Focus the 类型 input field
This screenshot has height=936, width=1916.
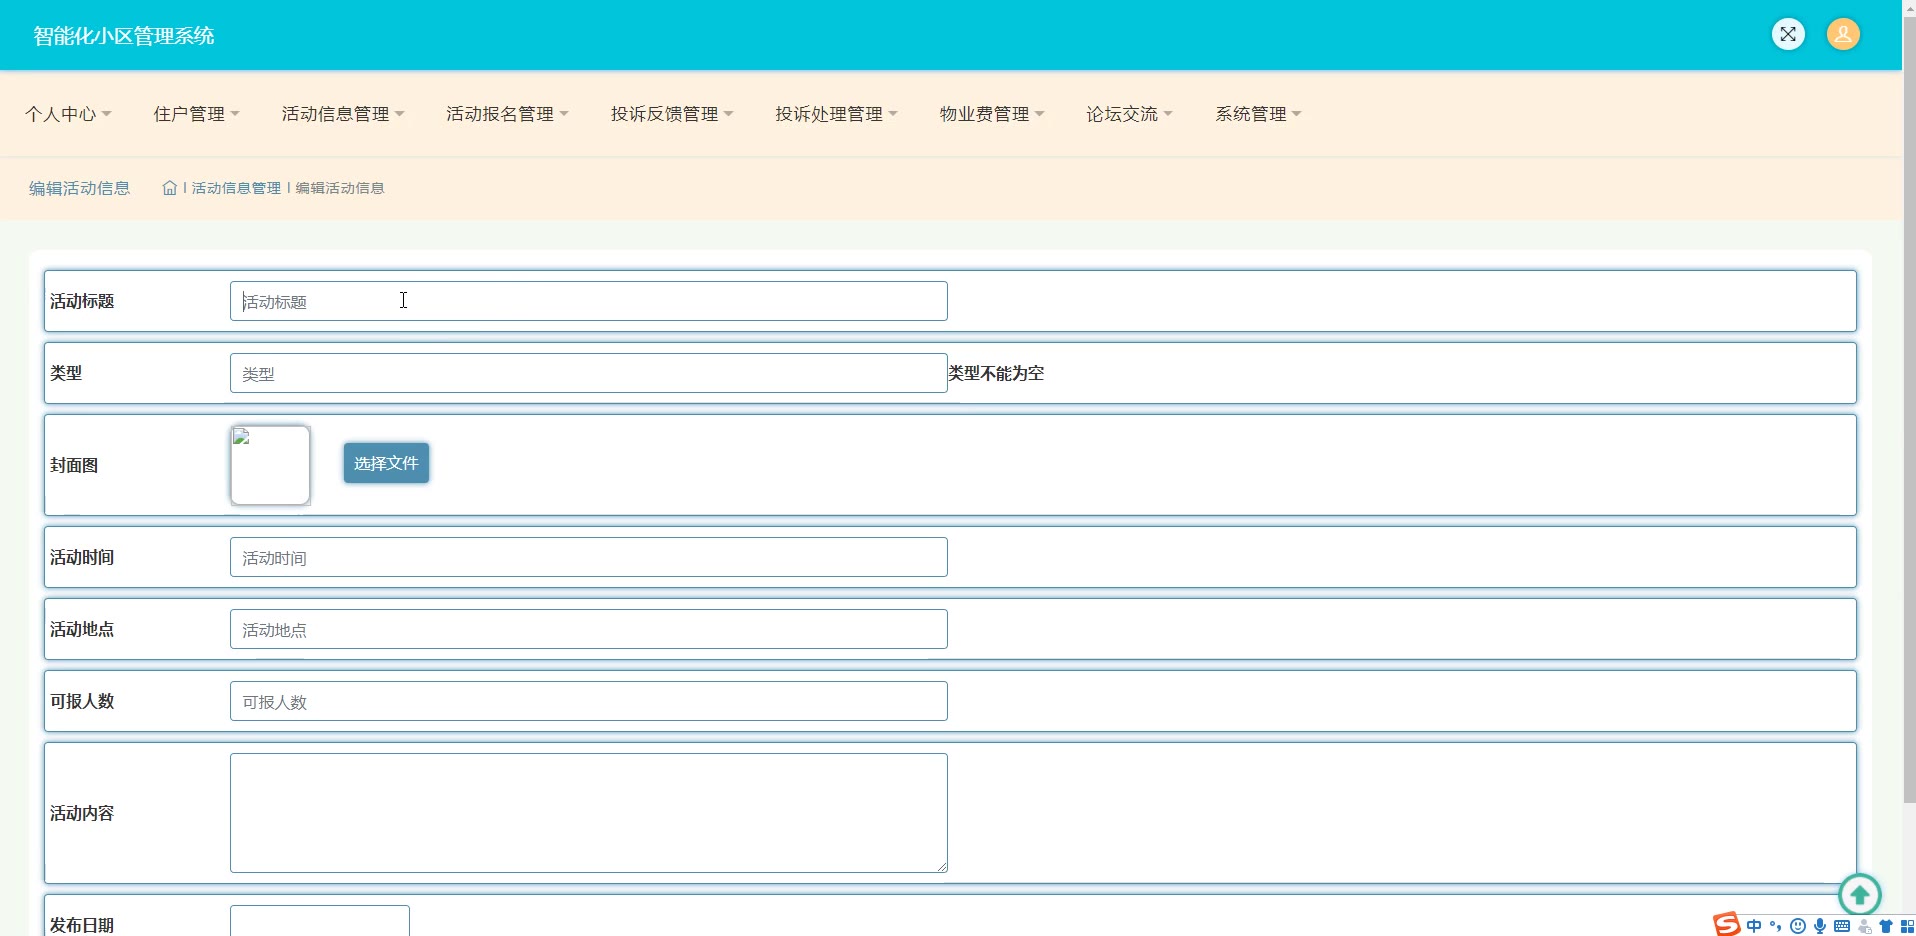588,373
